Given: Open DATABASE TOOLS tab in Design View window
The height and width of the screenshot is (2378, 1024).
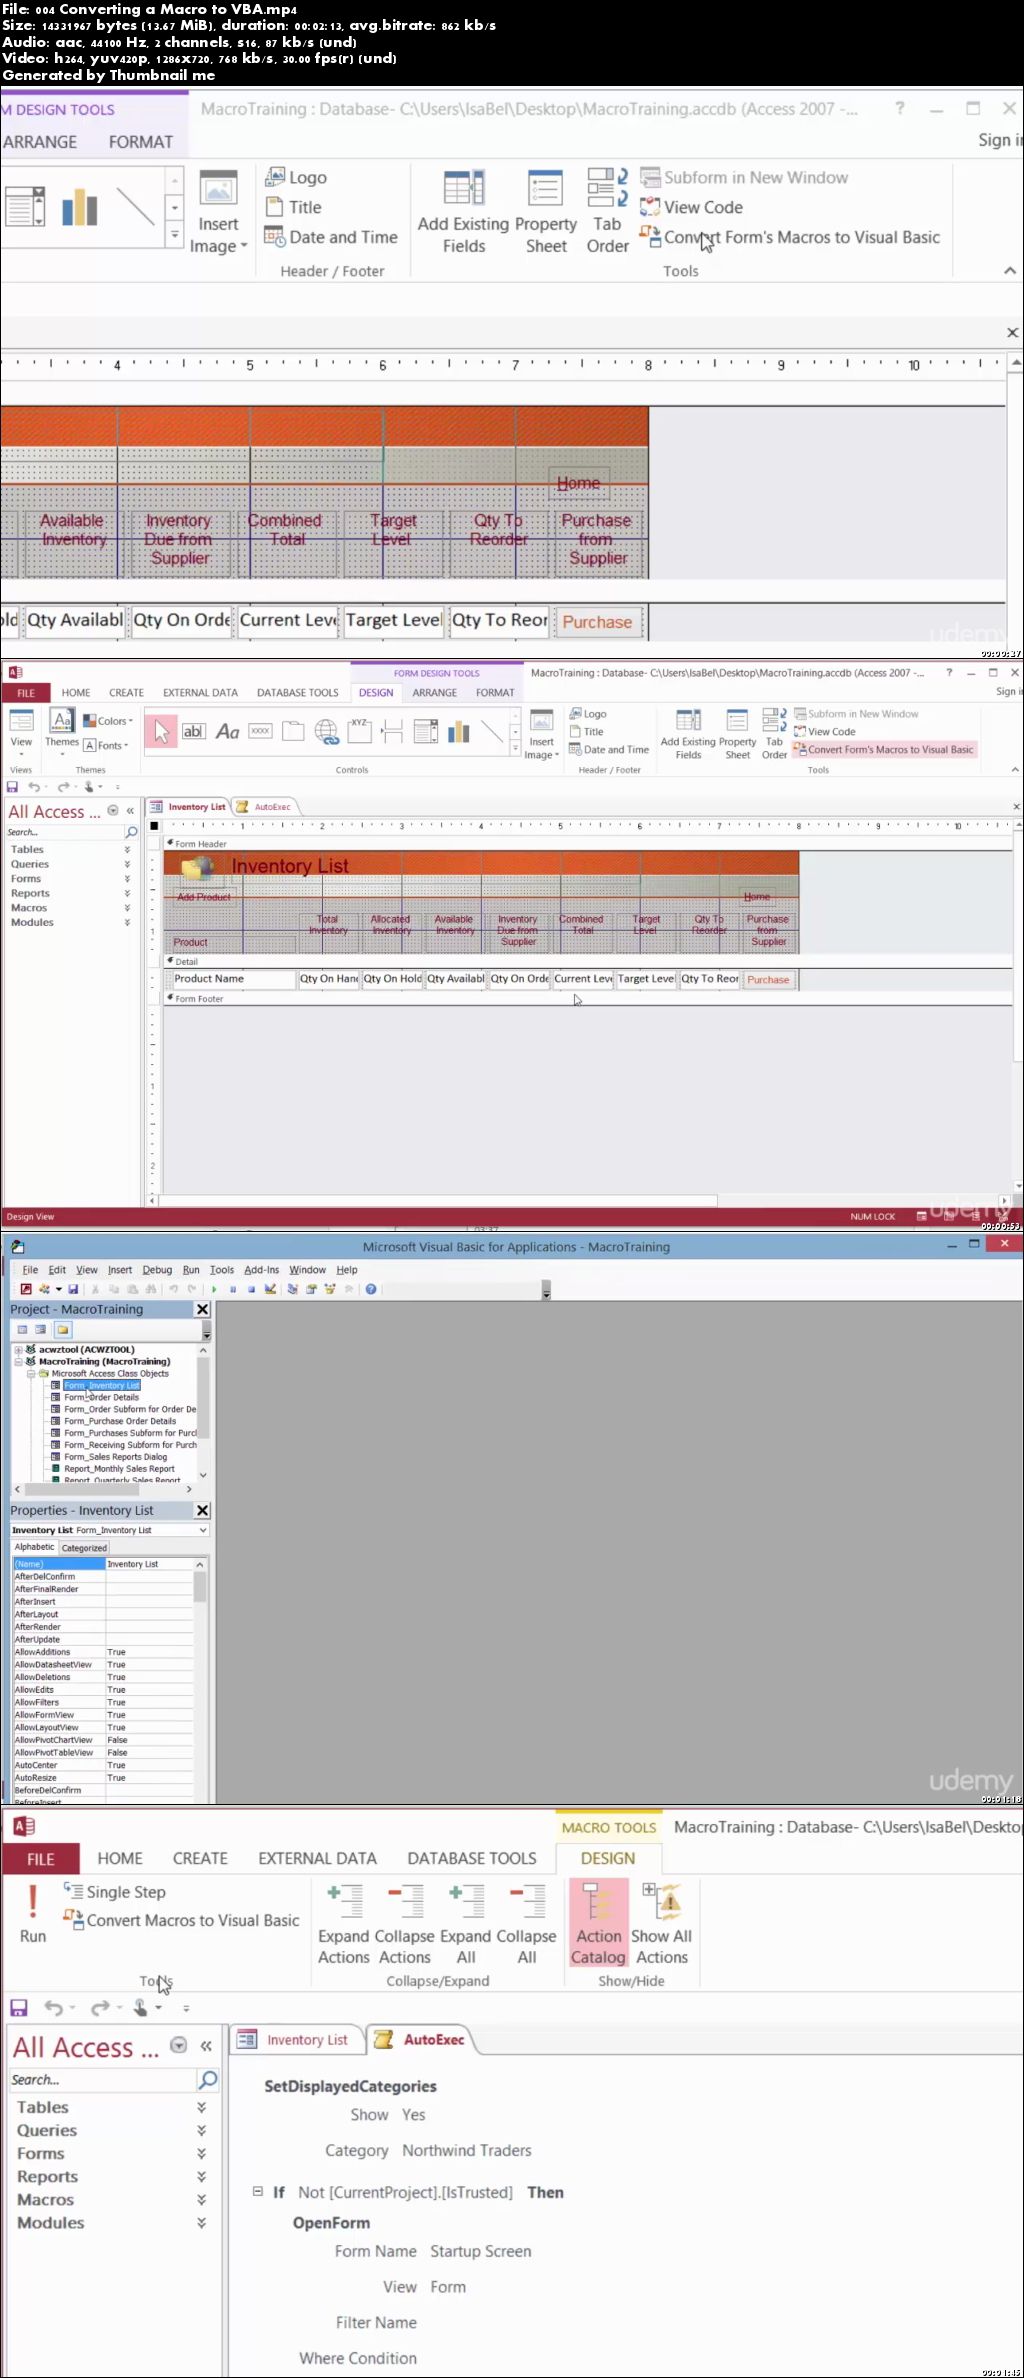Looking at the screenshot, I should tap(297, 692).
